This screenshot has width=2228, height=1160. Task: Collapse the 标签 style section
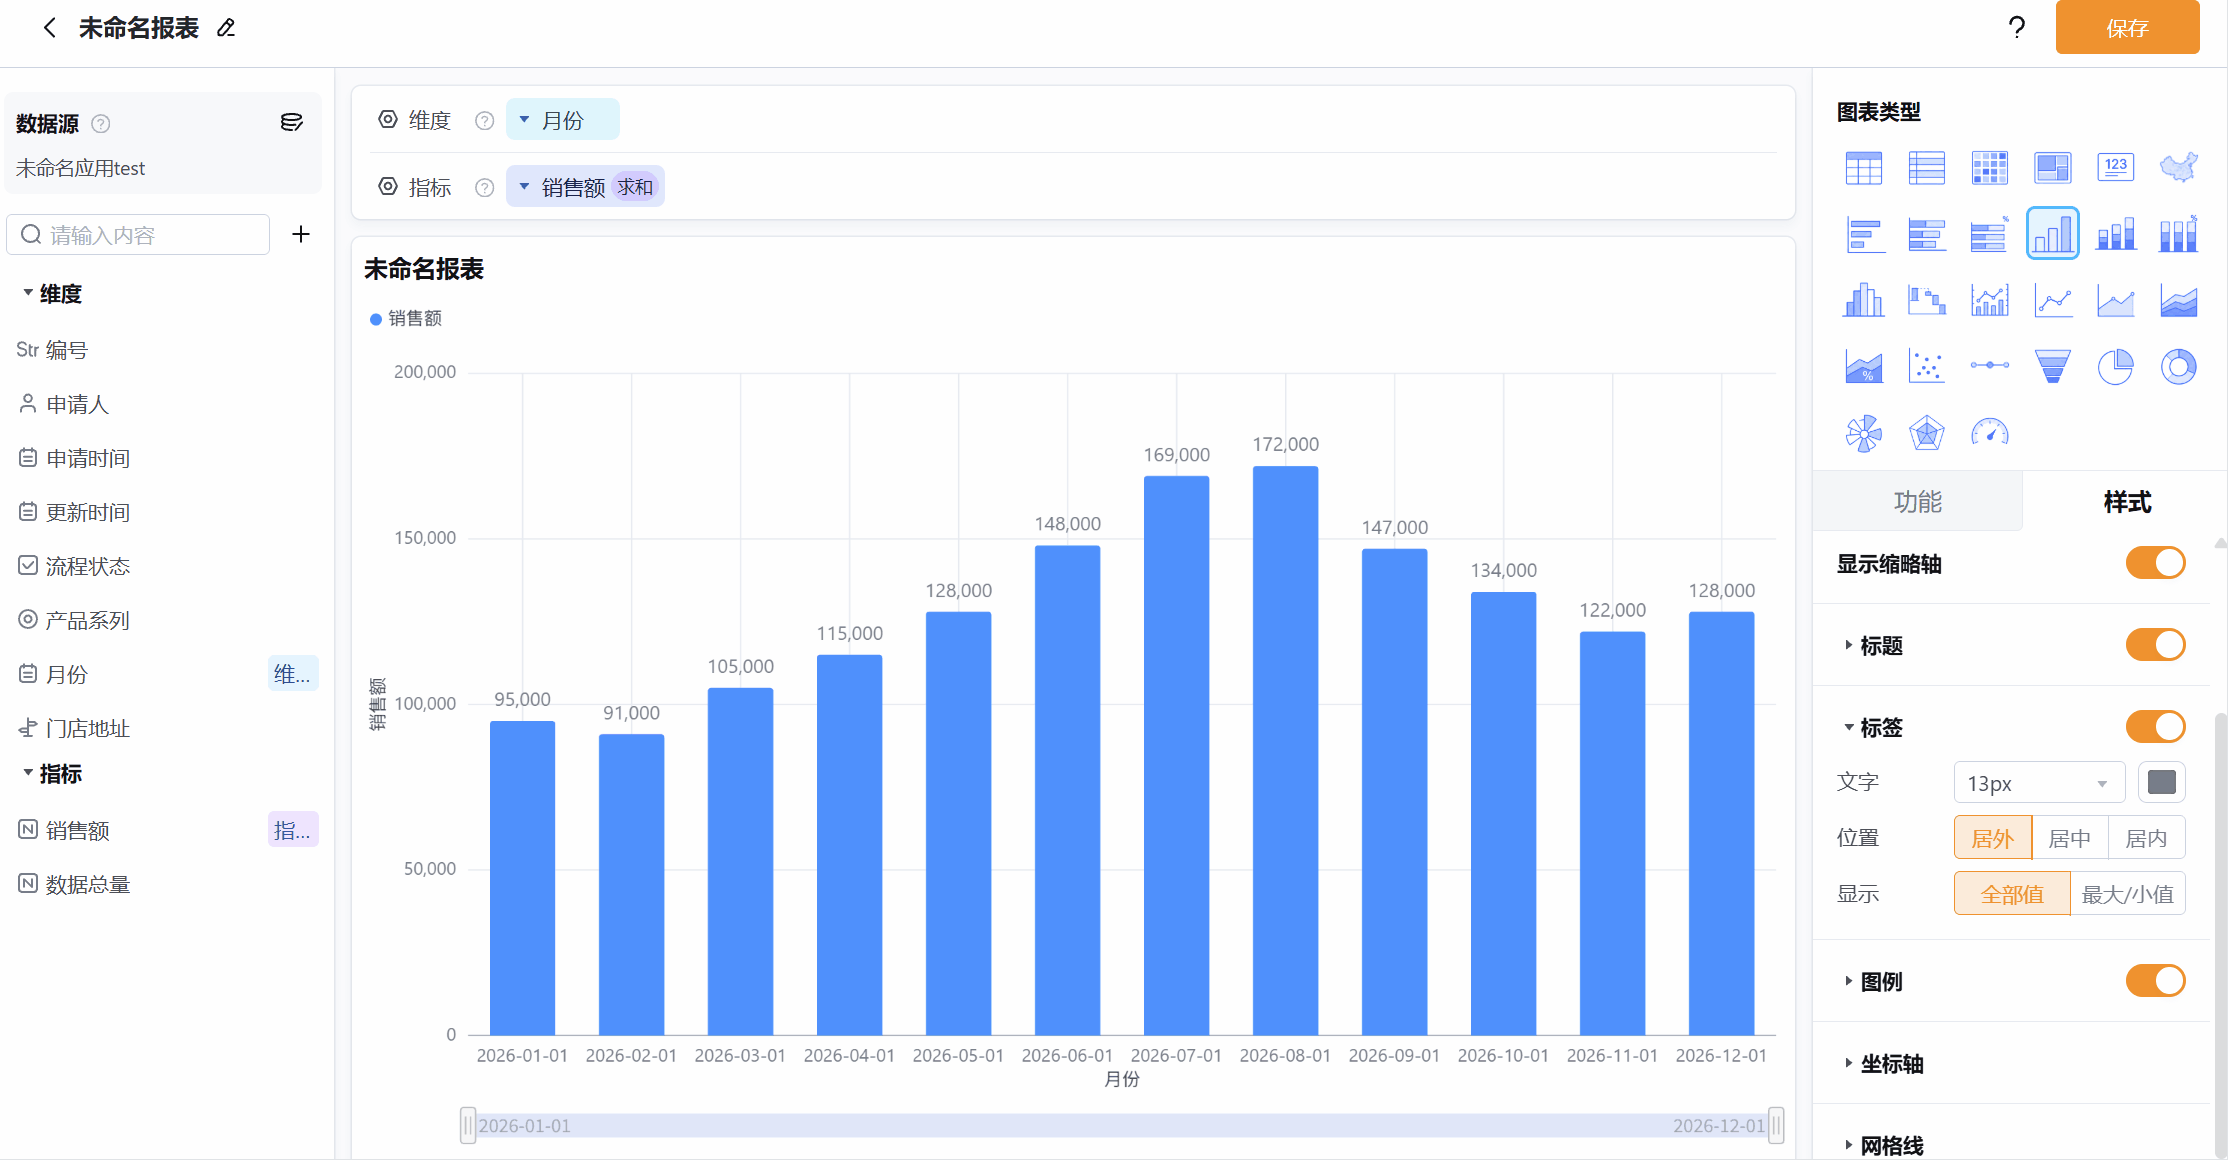(1849, 727)
